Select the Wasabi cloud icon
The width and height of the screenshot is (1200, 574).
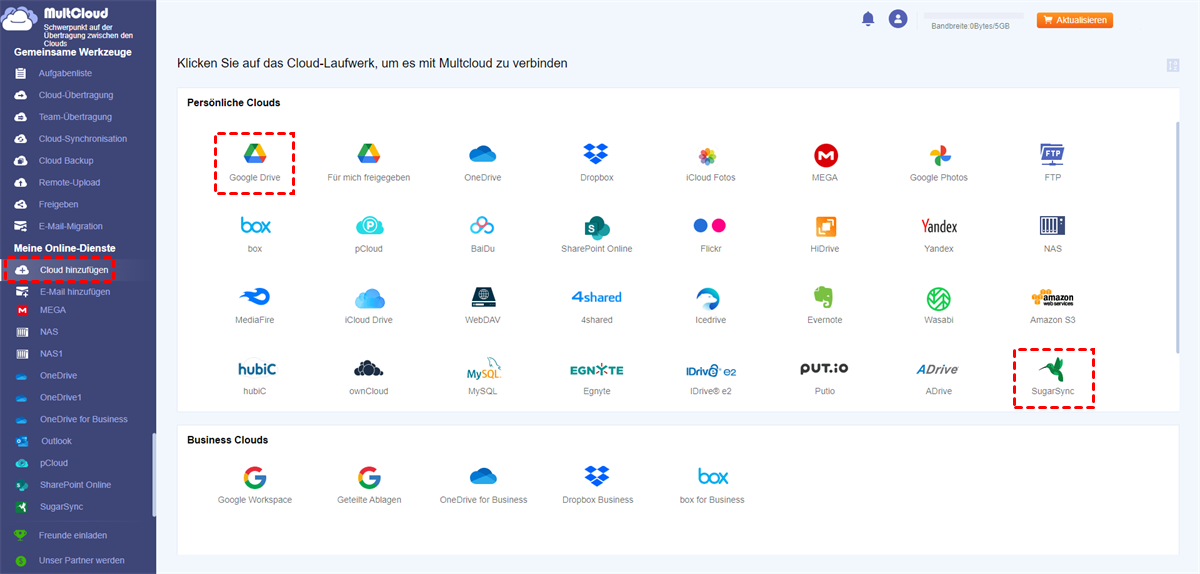click(939, 298)
